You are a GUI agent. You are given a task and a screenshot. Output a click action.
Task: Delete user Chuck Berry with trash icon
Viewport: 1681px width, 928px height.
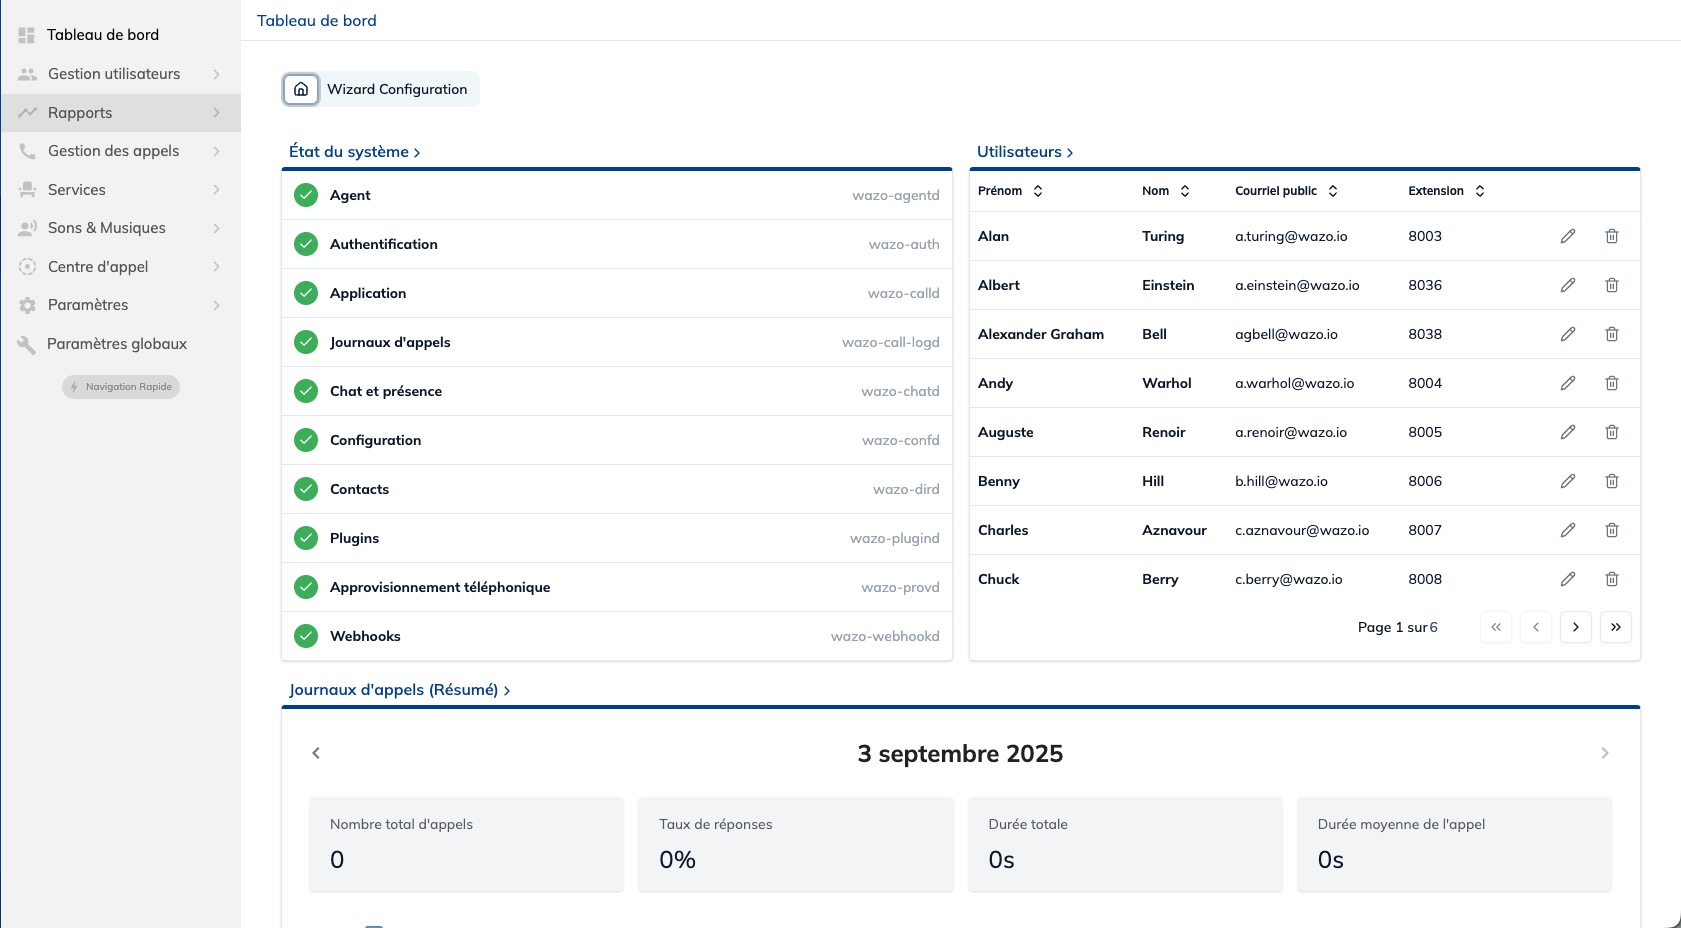click(x=1612, y=579)
